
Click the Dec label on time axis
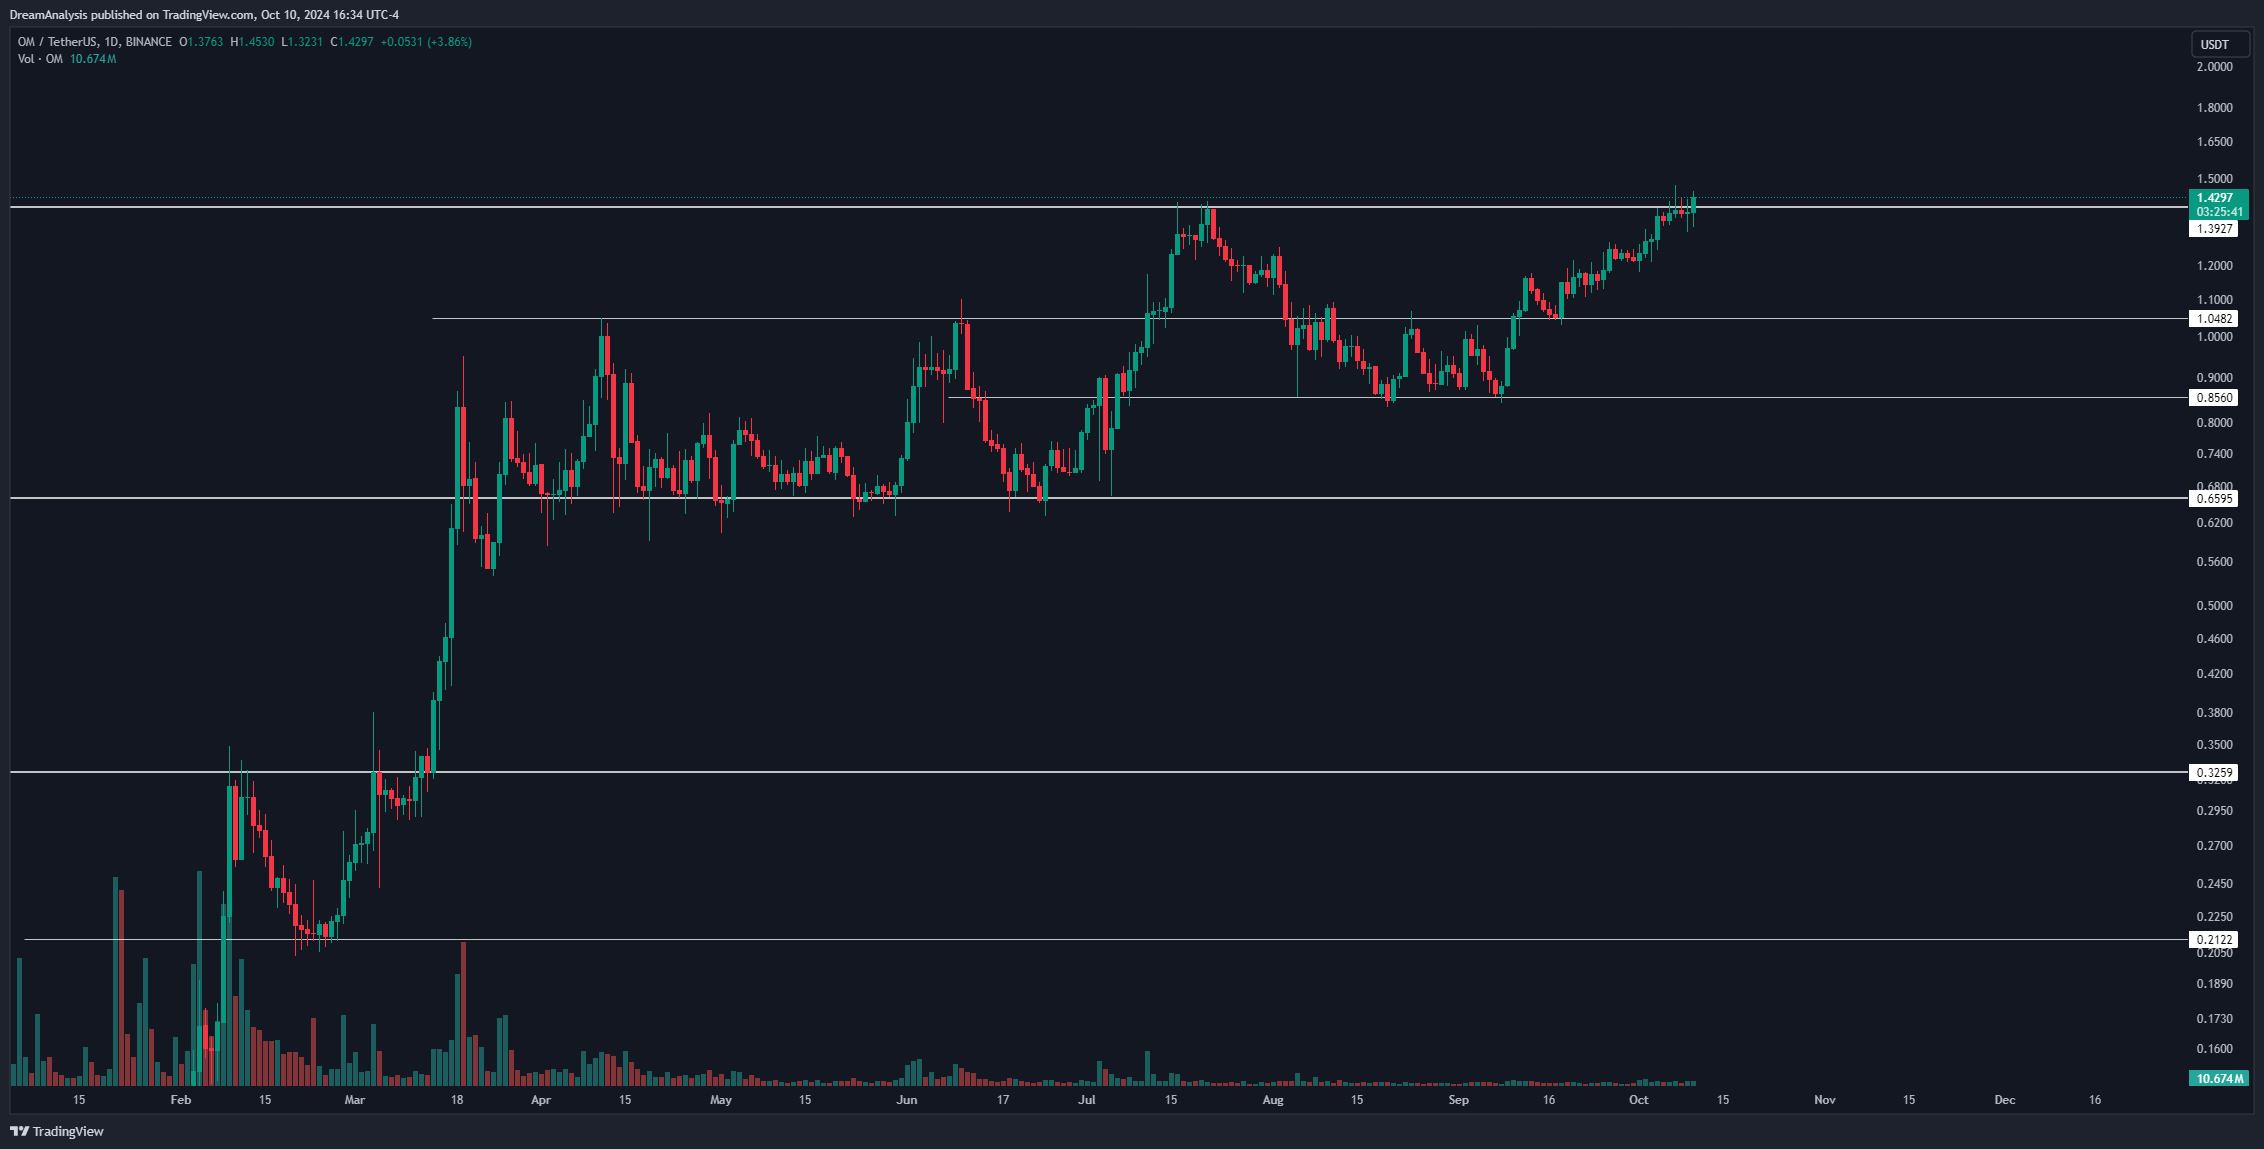tap(2004, 1100)
